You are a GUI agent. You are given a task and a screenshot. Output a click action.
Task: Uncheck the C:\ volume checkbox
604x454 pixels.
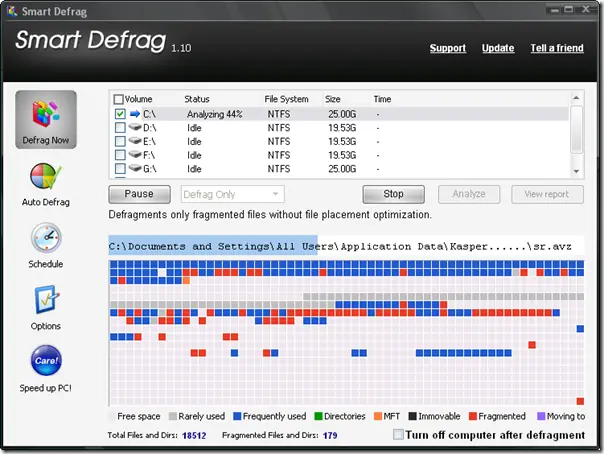tap(120, 114)
